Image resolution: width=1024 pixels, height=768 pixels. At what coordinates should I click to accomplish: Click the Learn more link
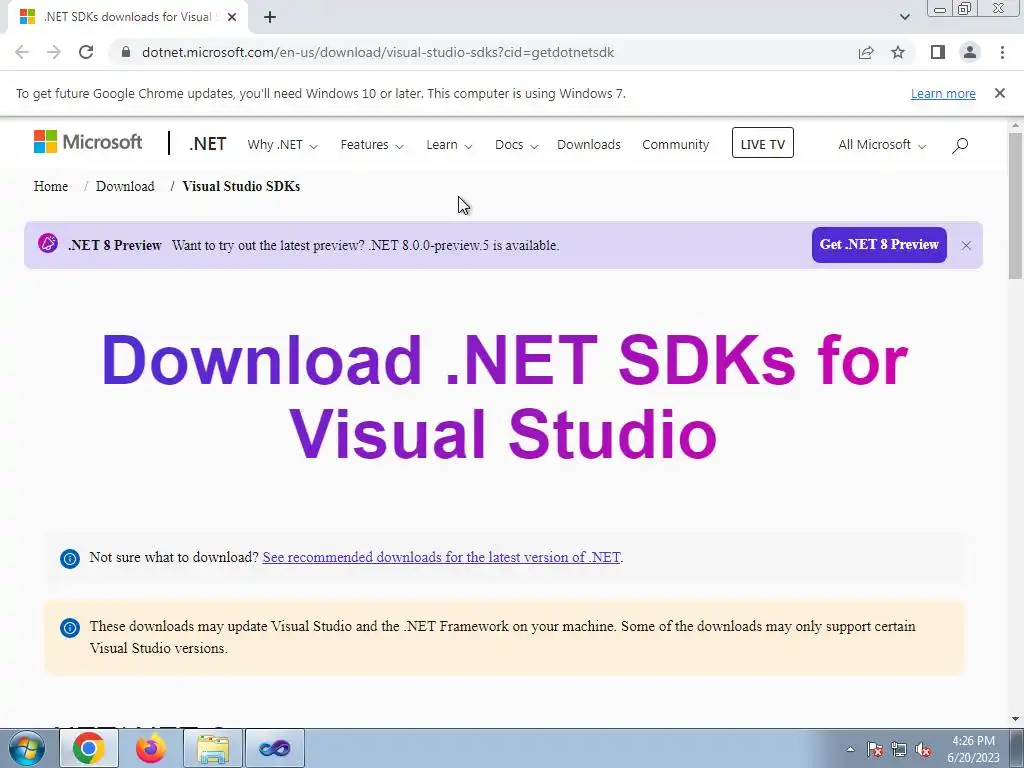point(943,93)
